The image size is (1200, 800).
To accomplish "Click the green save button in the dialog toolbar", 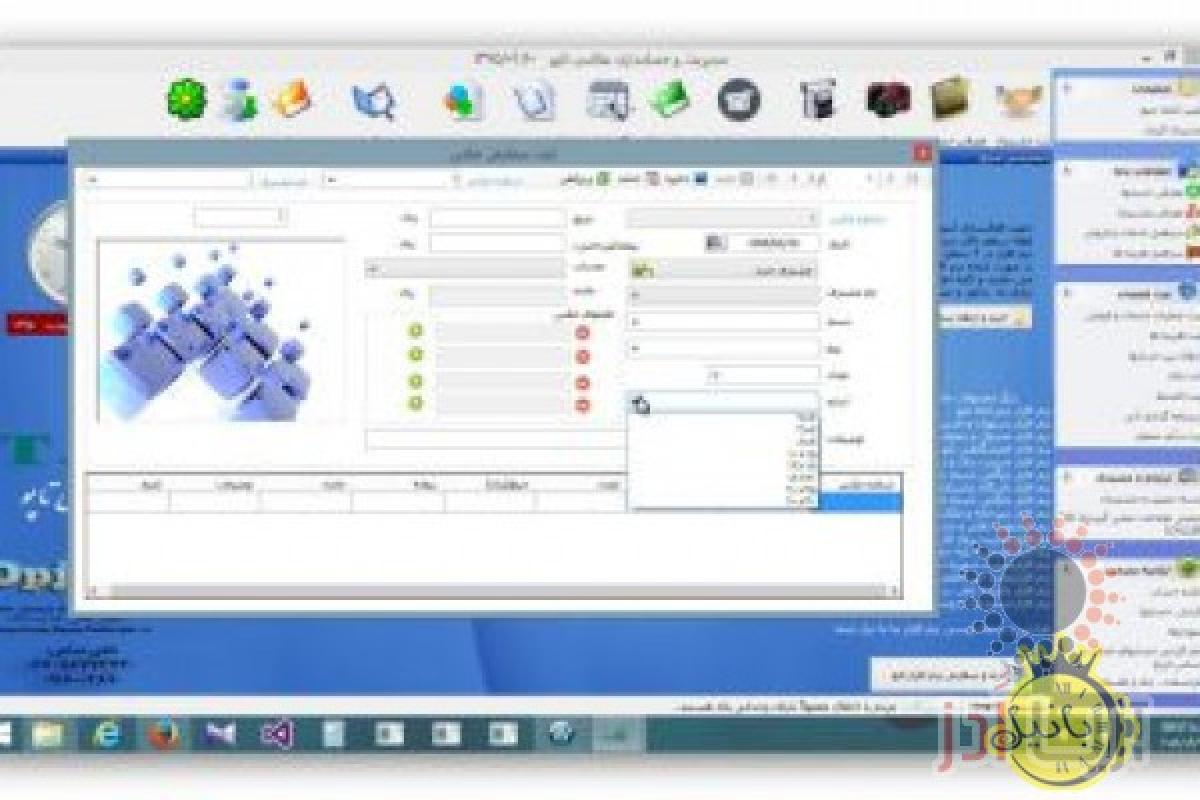I will [603, 178].
